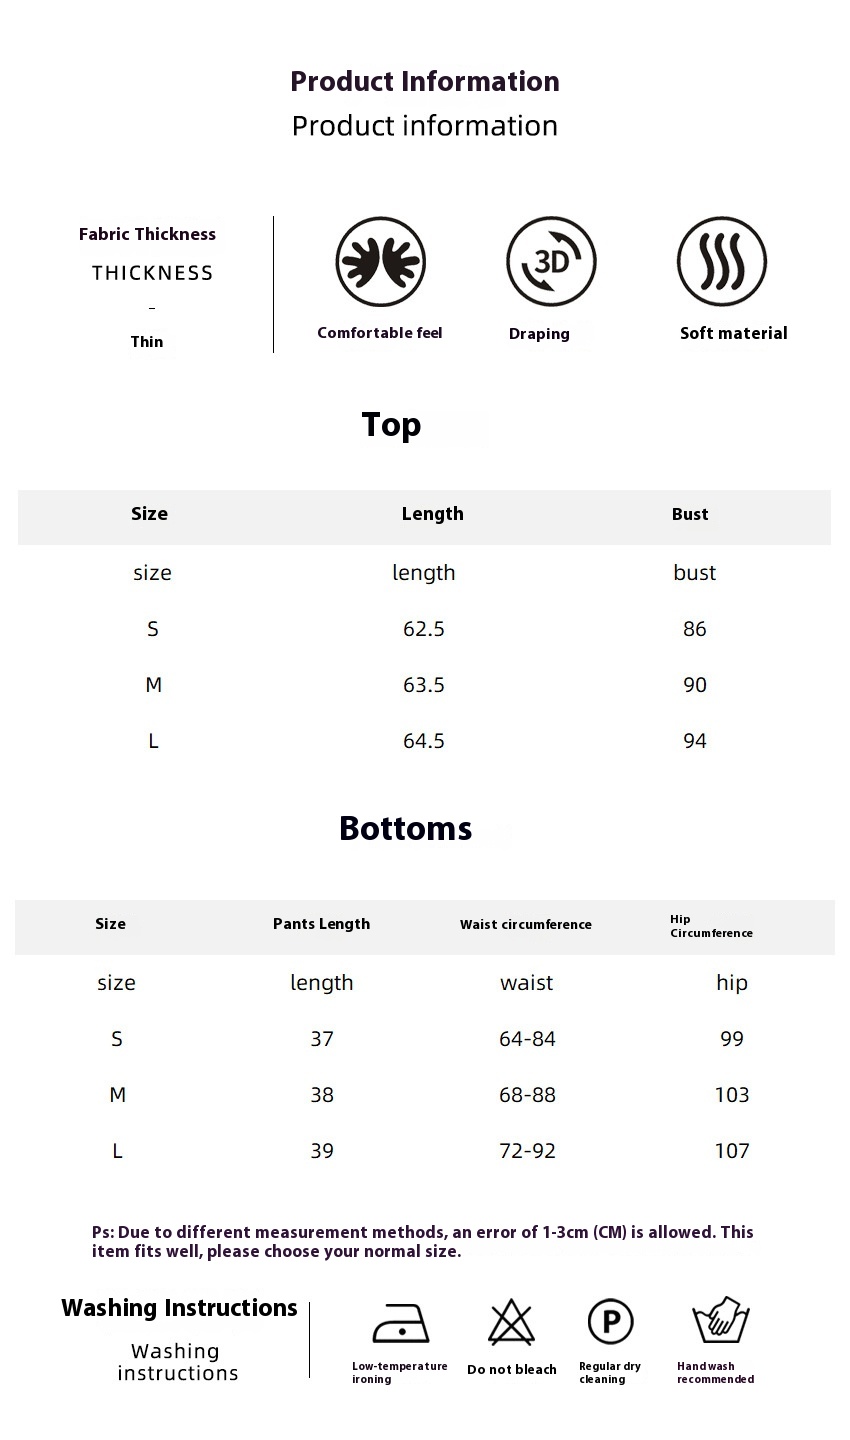Click the Pants Length column header
Screen dimensions: 850x1440
tap(321, 924)
